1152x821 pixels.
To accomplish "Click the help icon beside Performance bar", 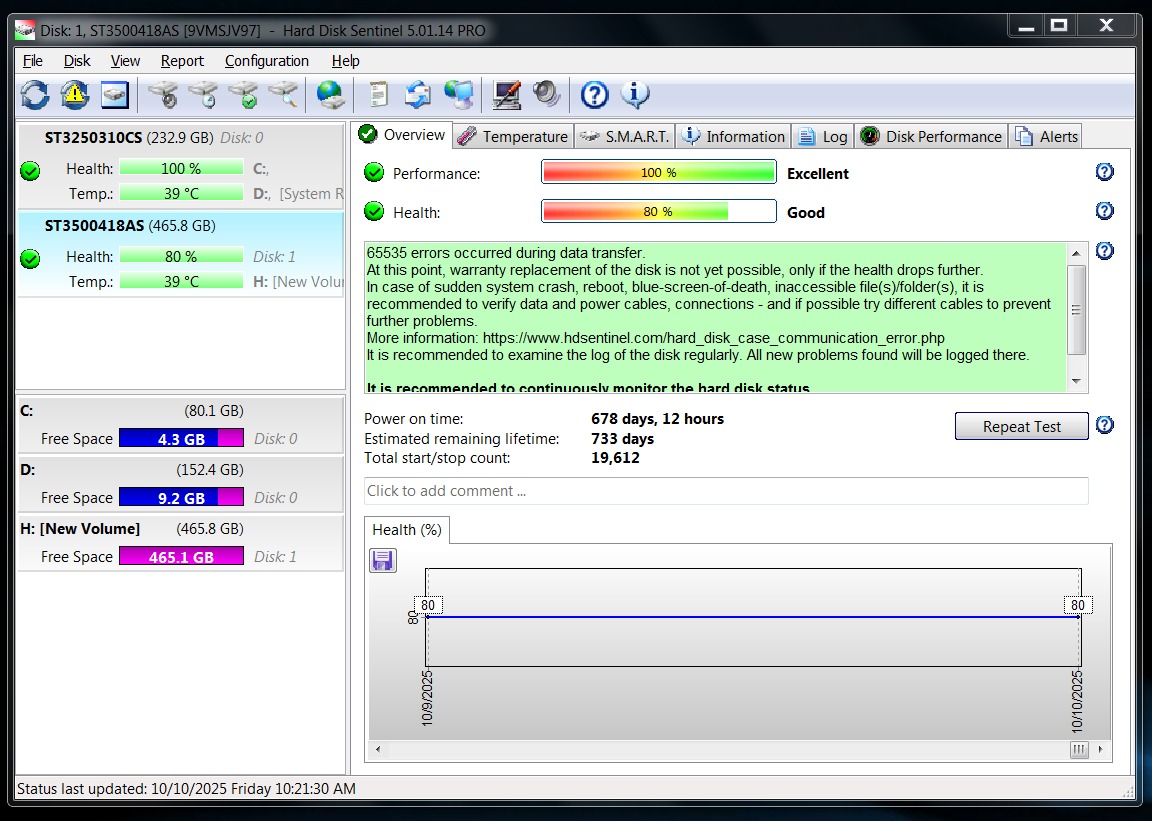I will tap(1104, 172).
